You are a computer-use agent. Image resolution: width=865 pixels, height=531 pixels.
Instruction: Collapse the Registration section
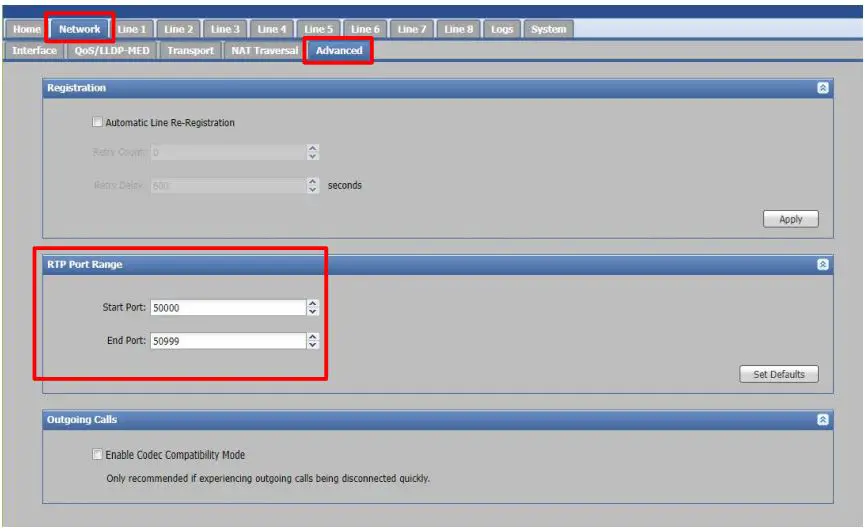click(x=823, y=88)
